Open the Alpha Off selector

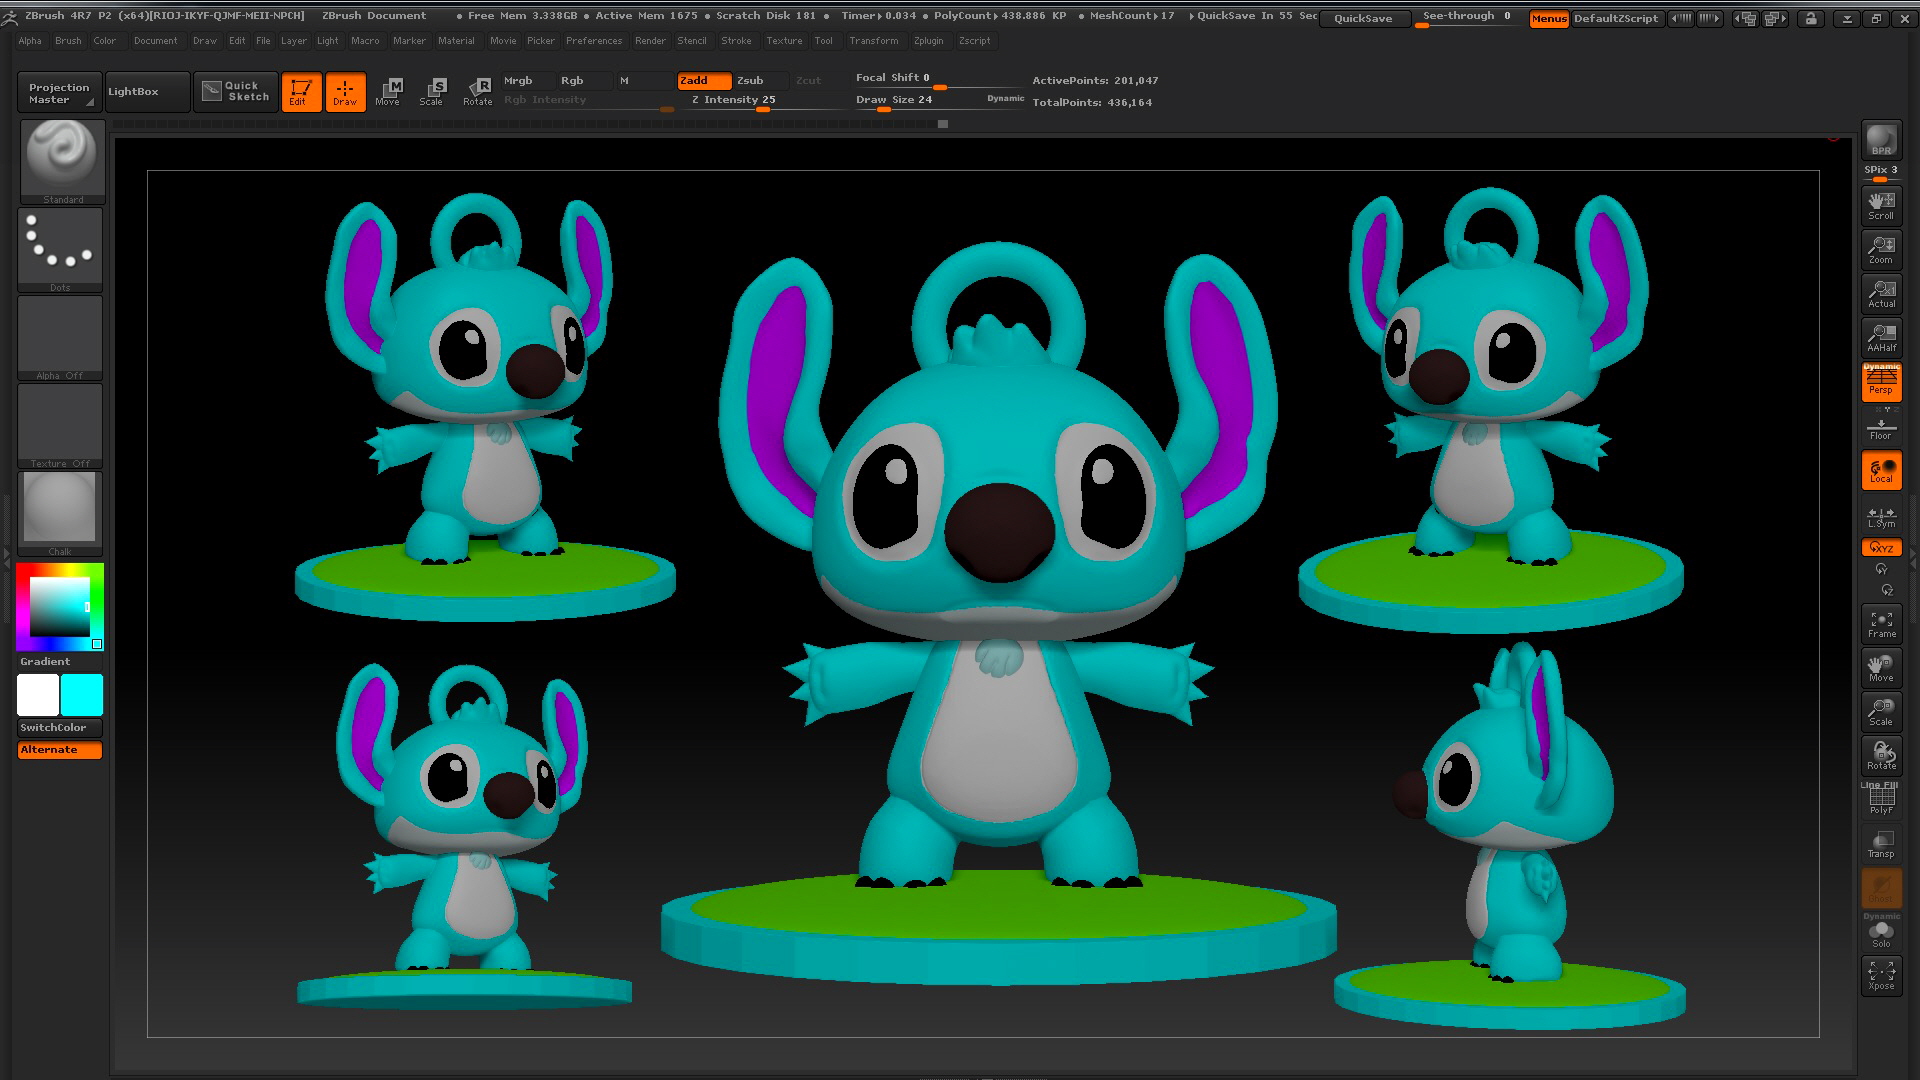(x=60, y=338)
